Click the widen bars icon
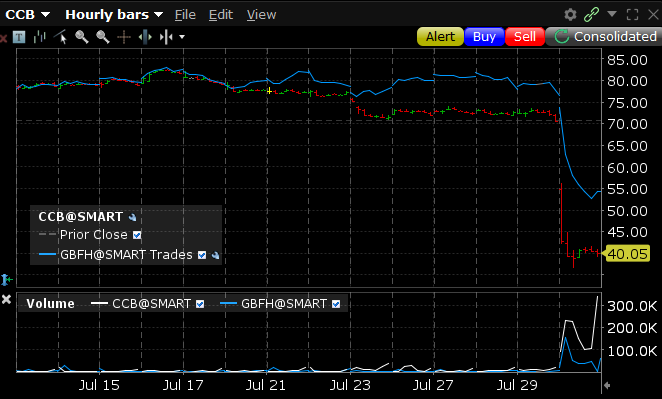The image size is (662, 399). (x=145, y=37)
